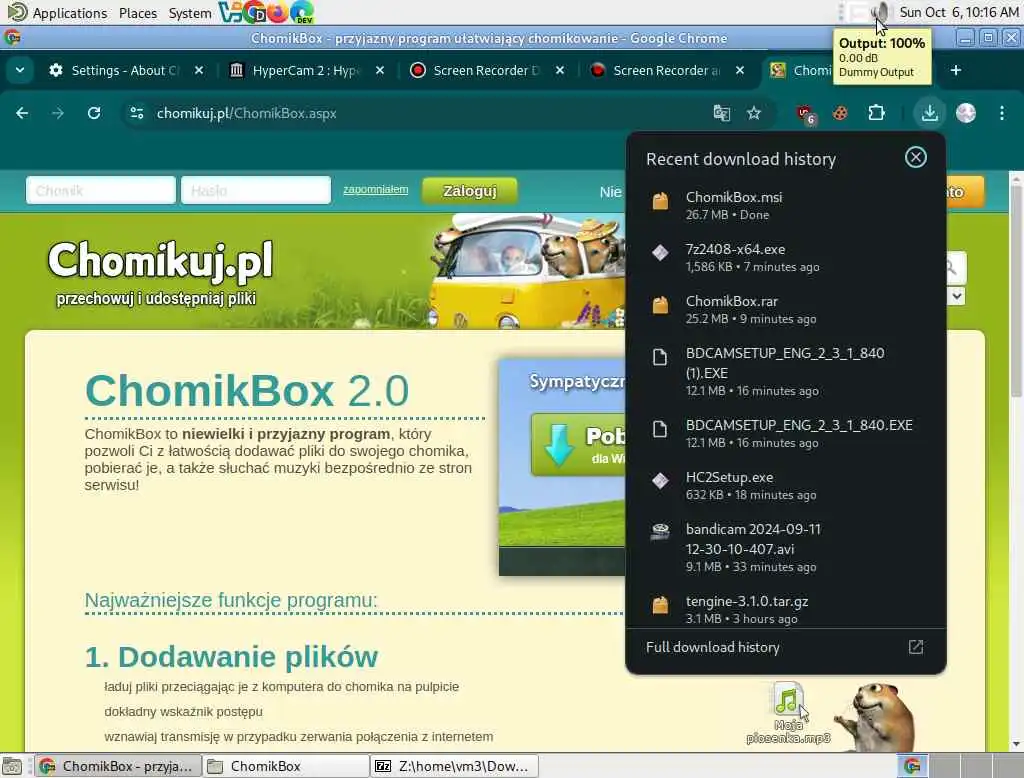Click the ChomikBox.msi file icon
Screen dimensions: 1024x778
point(660,201)
